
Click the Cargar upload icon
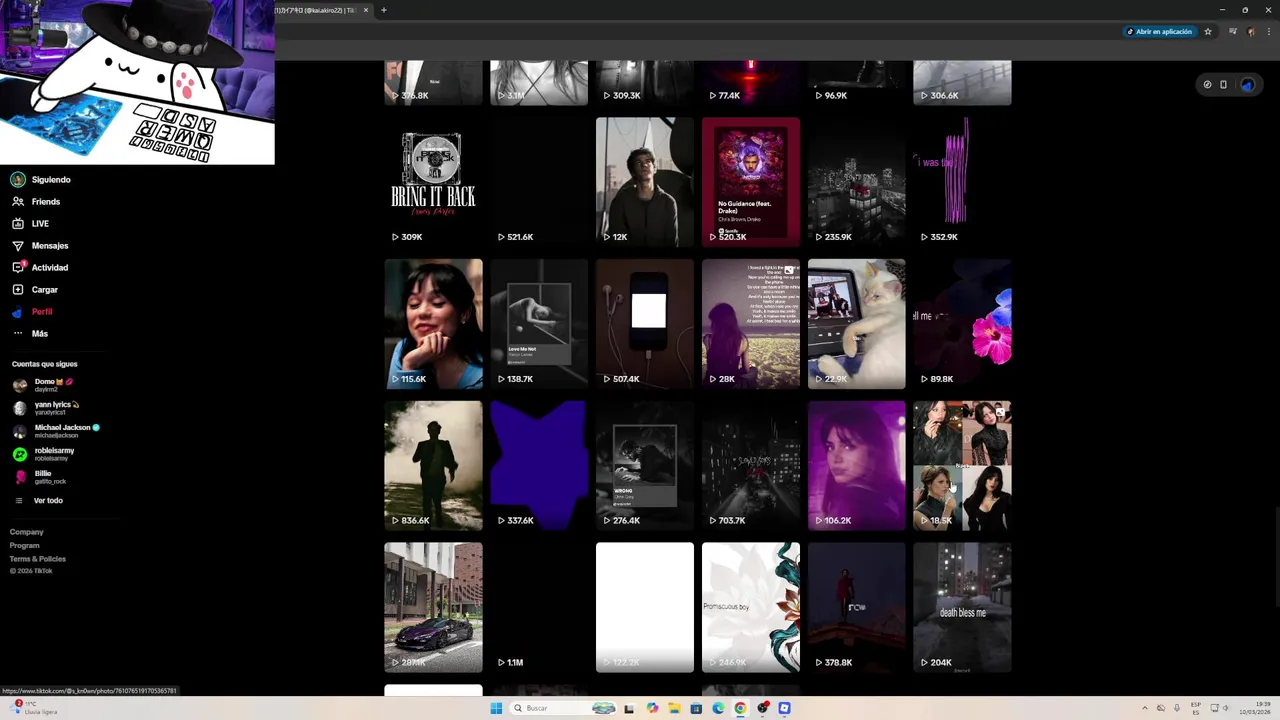point(18,290)
